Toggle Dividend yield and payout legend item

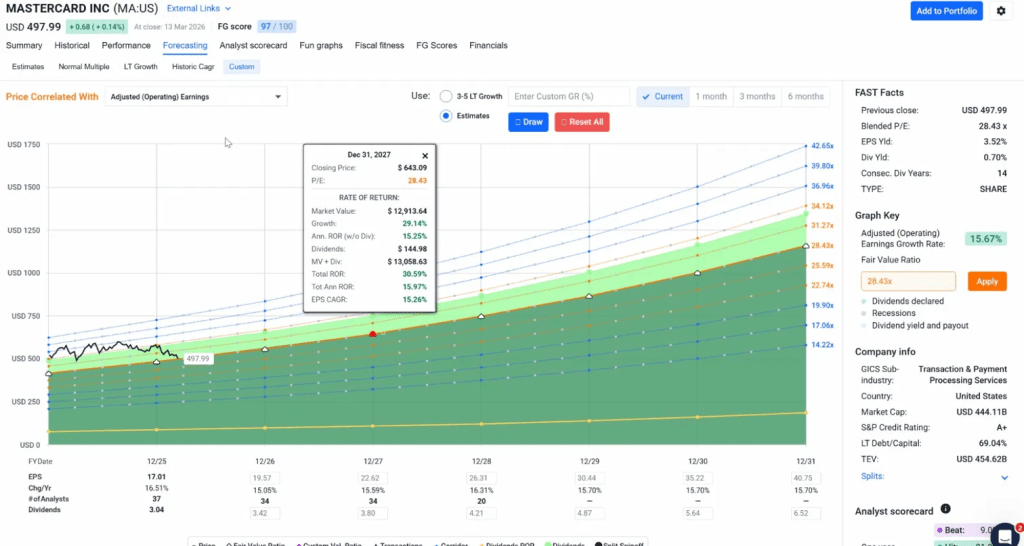863,326
